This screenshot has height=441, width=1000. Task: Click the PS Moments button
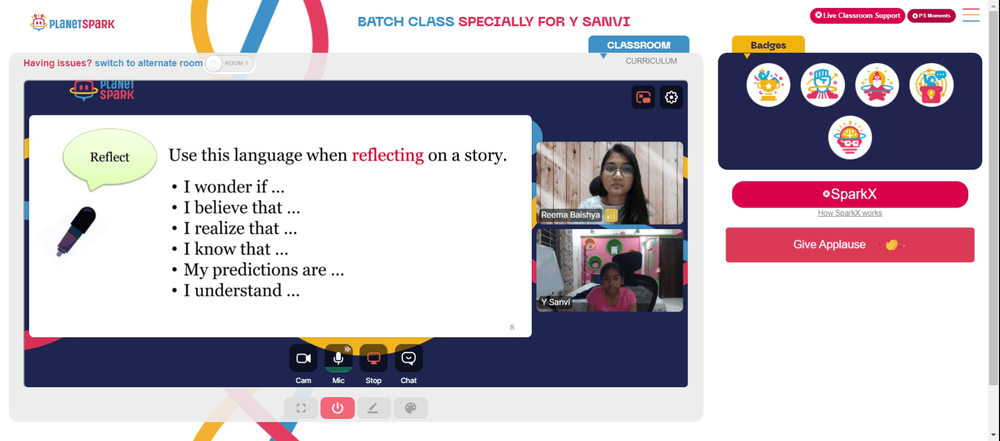click(931, 15)
